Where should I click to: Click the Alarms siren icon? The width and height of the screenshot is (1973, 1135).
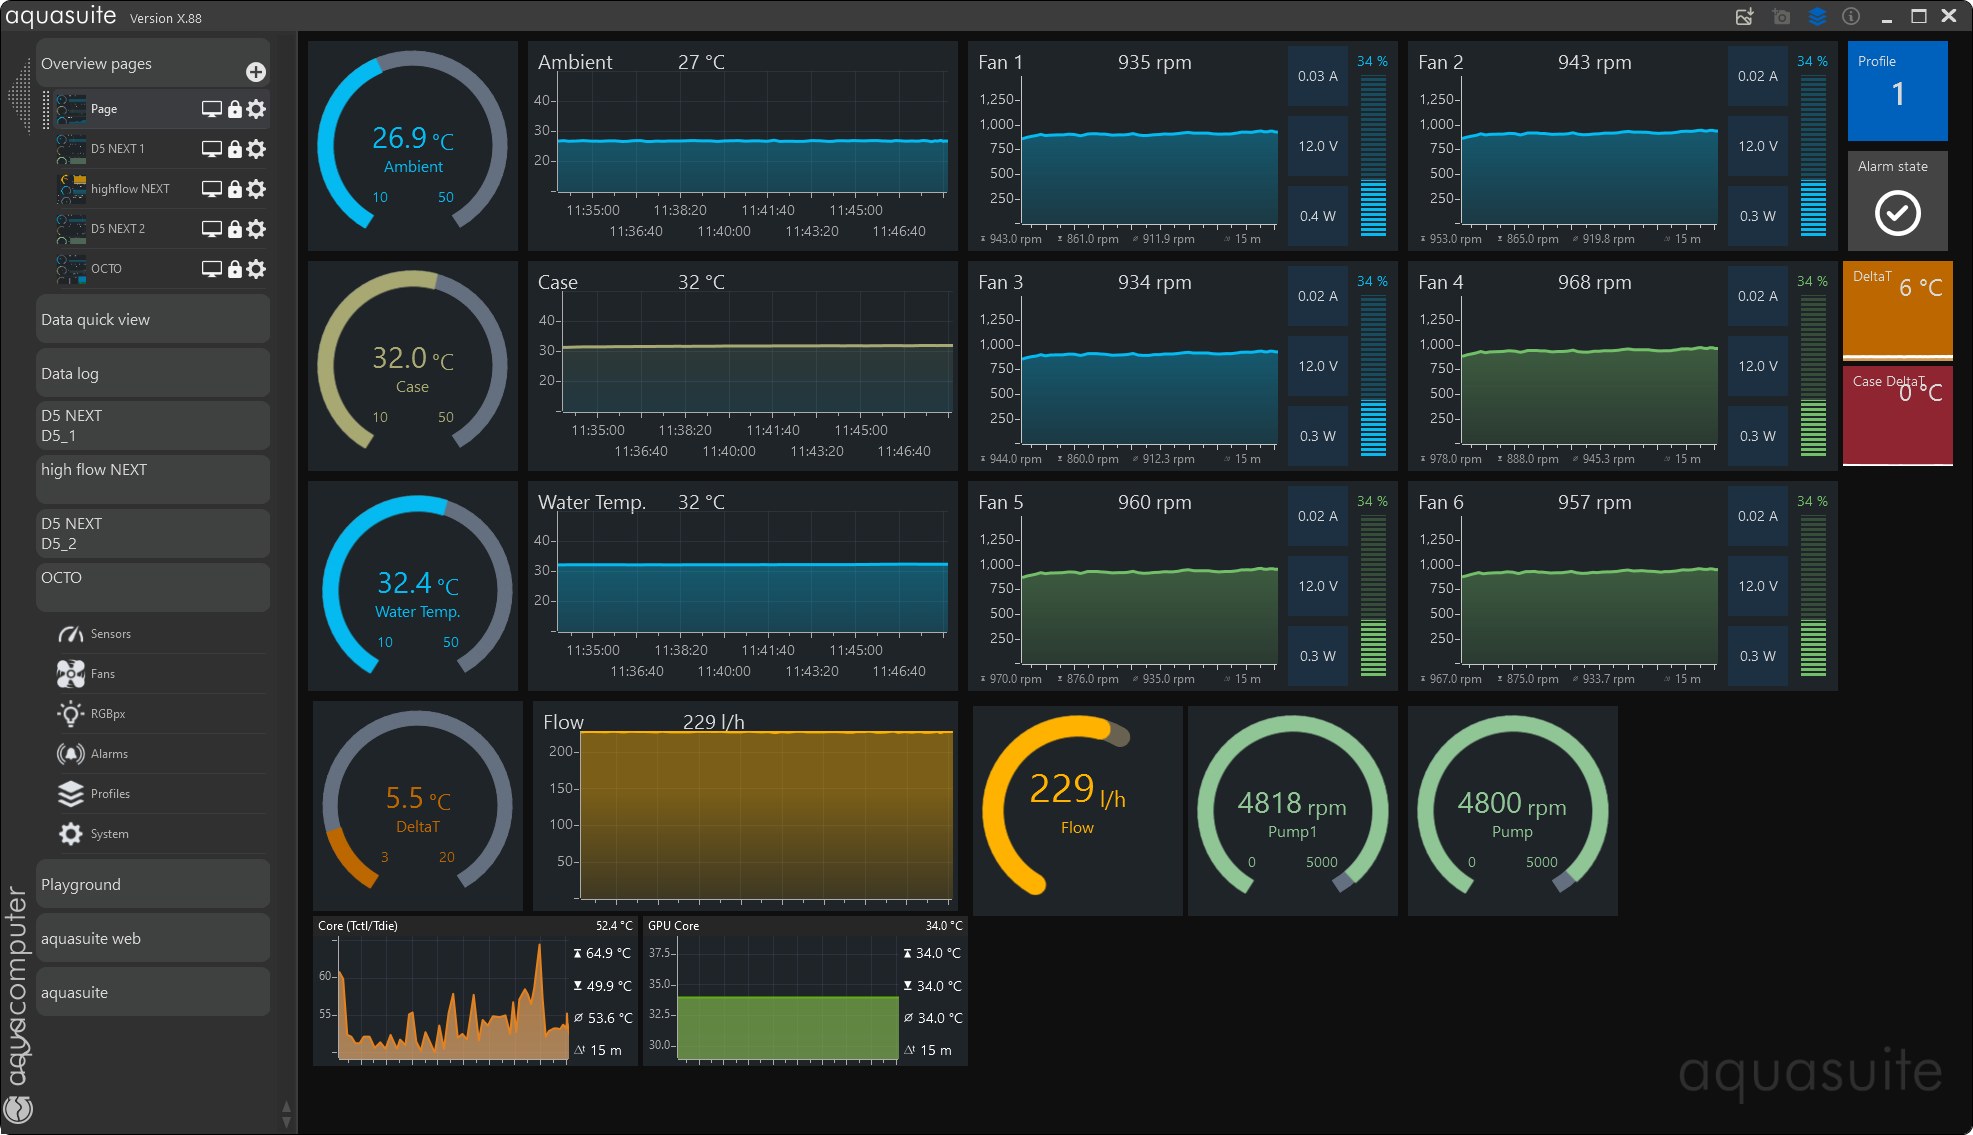click(x=70, y=754)
